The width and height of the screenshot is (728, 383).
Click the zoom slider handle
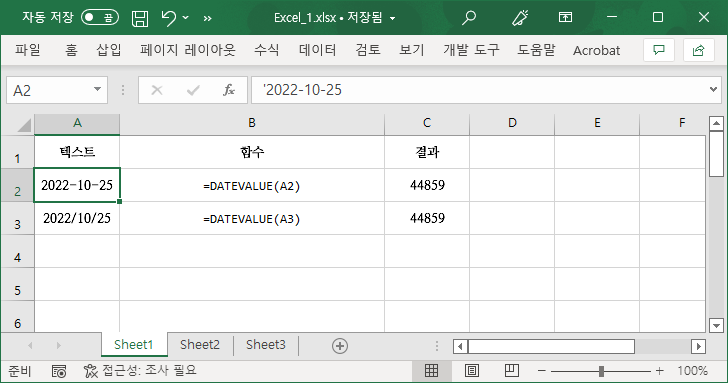[601, 371]
